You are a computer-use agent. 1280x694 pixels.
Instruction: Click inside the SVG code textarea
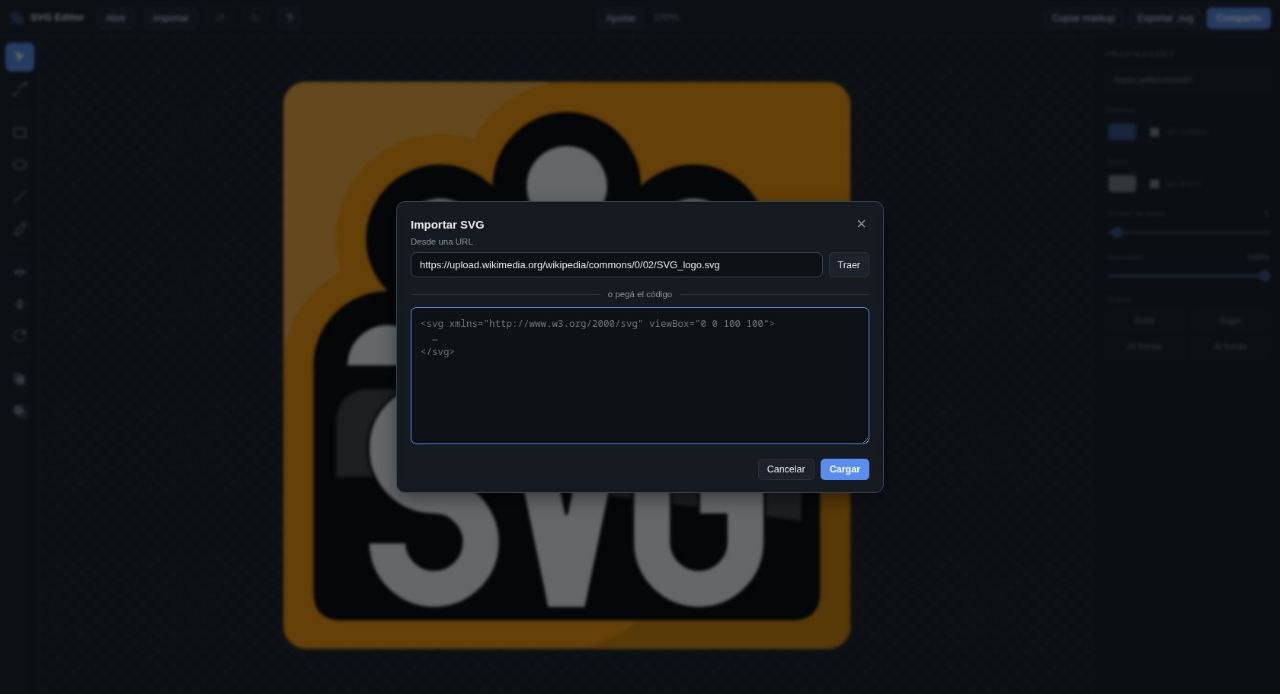640,375
